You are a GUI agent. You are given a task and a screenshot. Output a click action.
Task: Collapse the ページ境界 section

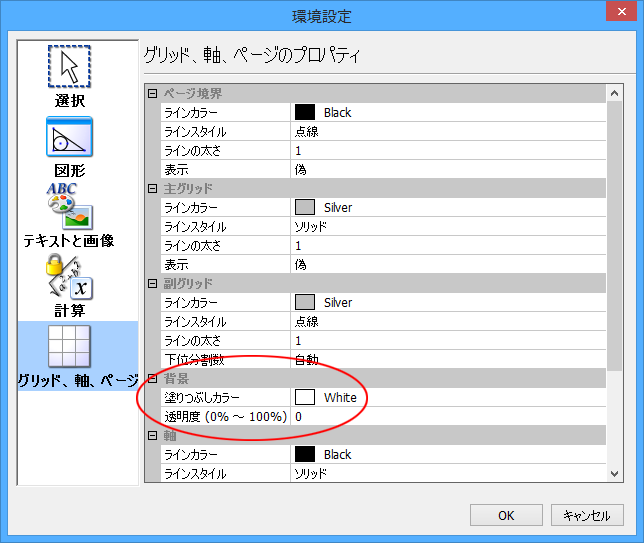153,94
